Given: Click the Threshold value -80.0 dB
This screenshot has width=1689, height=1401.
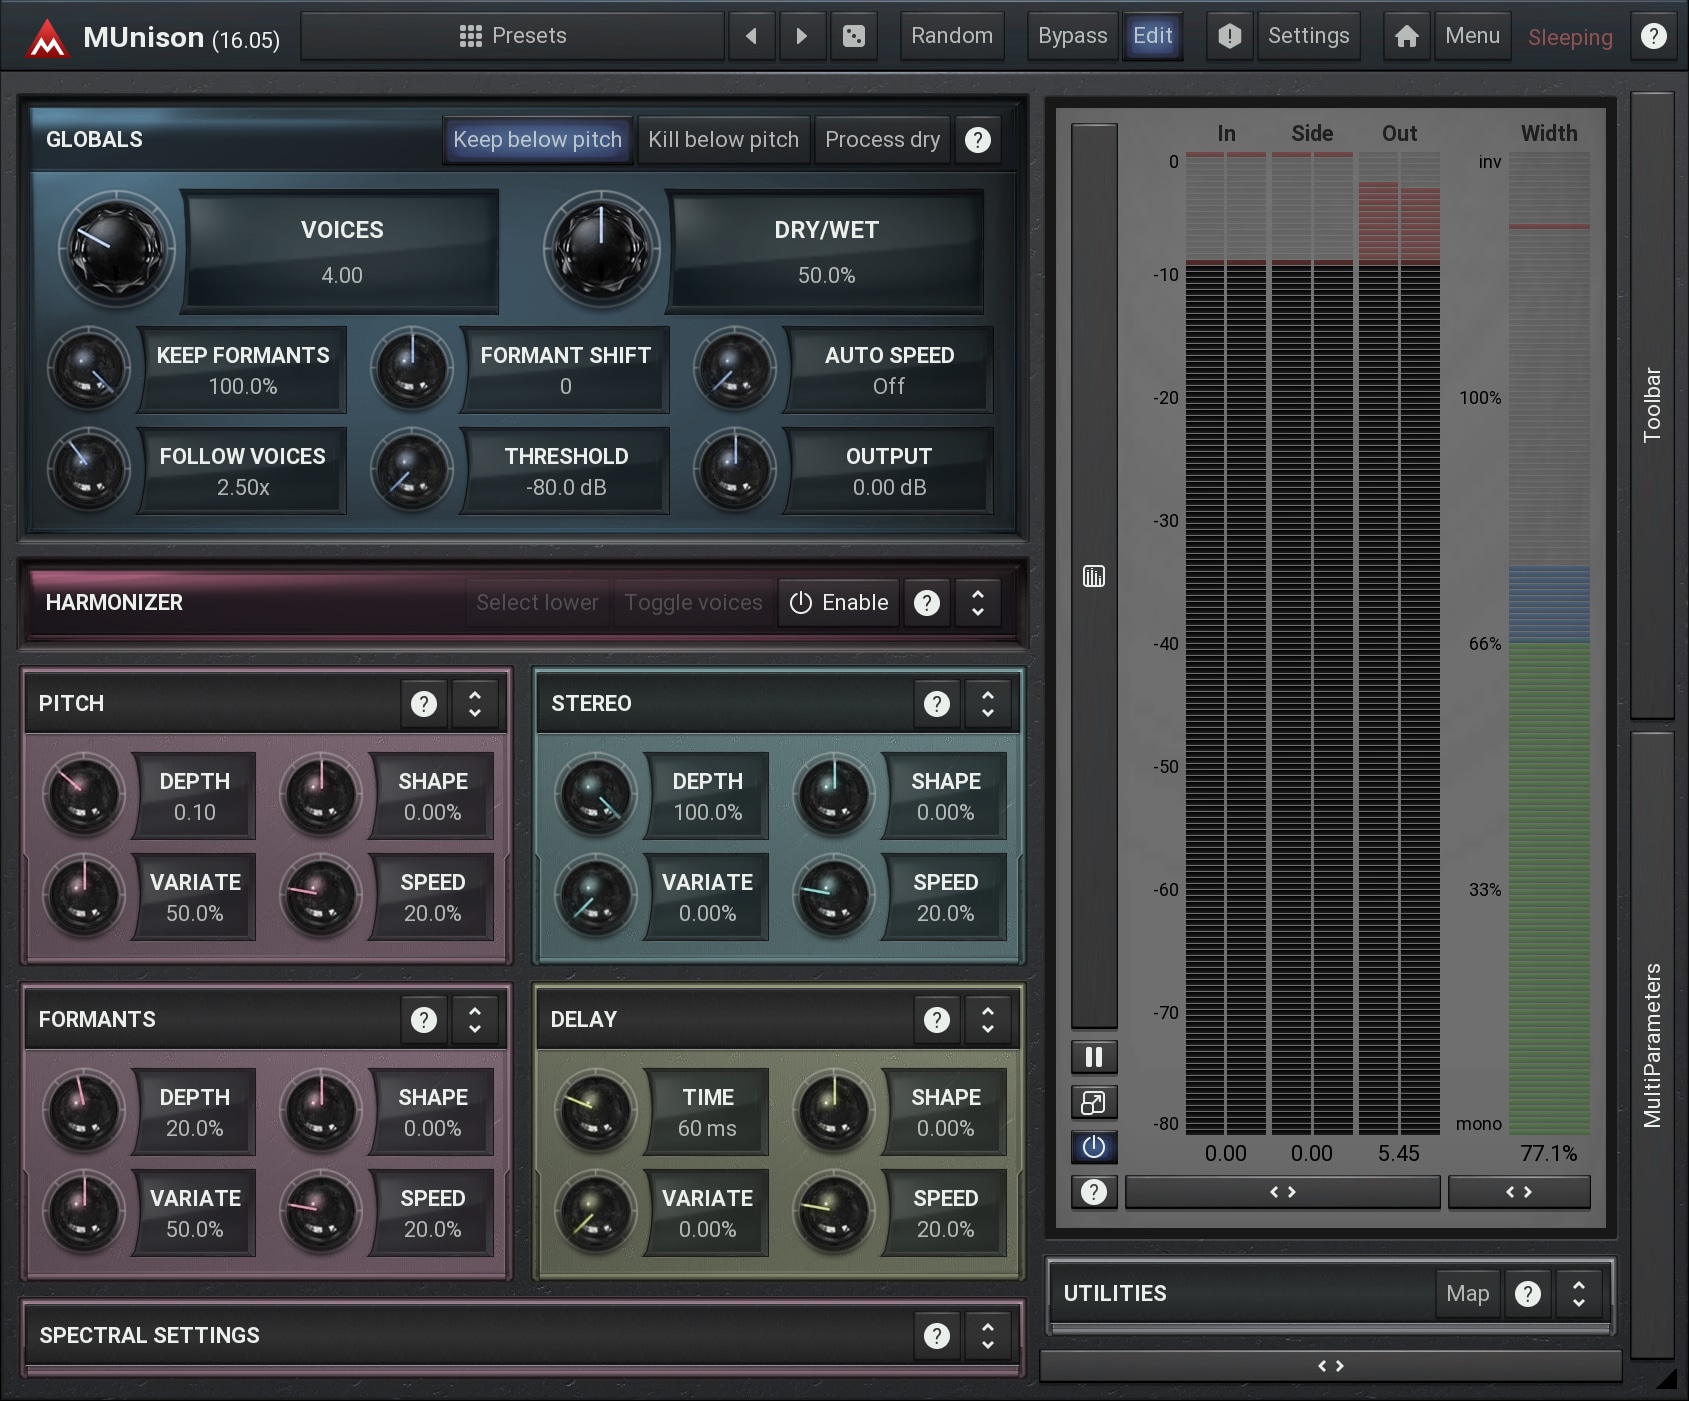Looking at the screenshot, I should click(566, 488).
